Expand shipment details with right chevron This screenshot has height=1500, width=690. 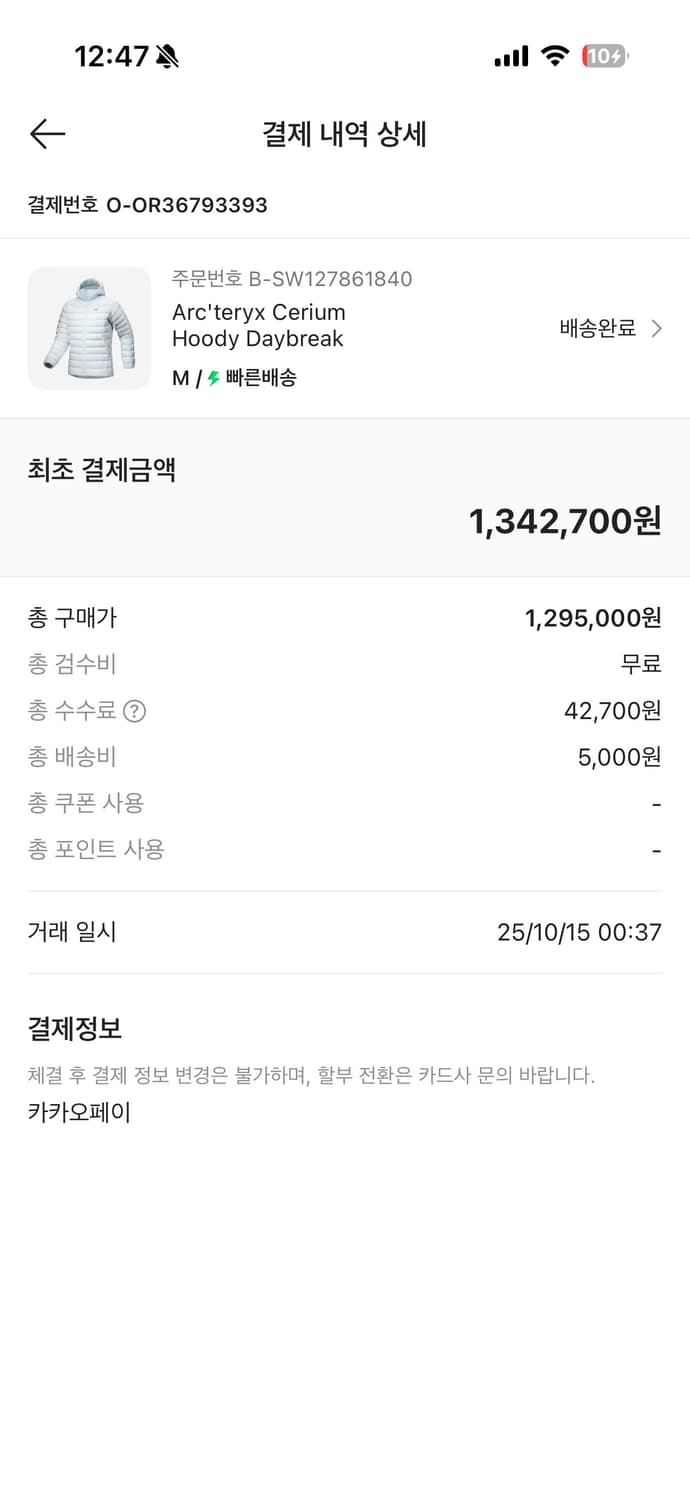click(657, 328)
